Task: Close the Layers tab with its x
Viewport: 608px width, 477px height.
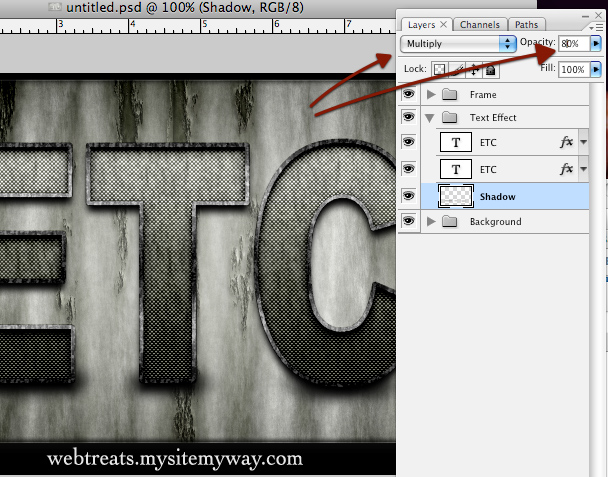Action: 444,24
